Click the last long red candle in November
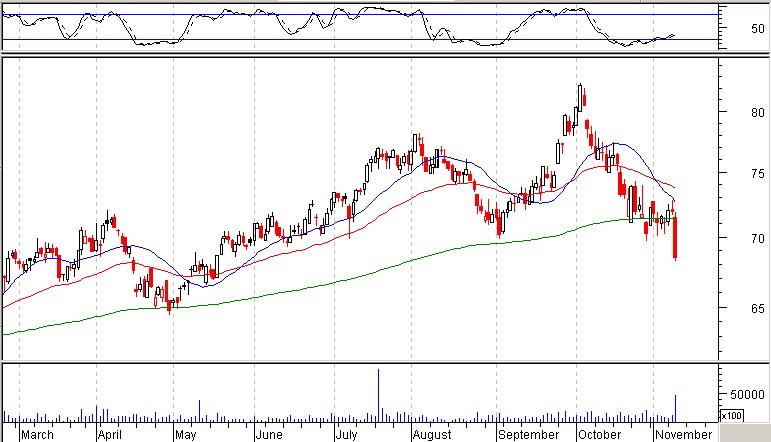 coord(676,237)
